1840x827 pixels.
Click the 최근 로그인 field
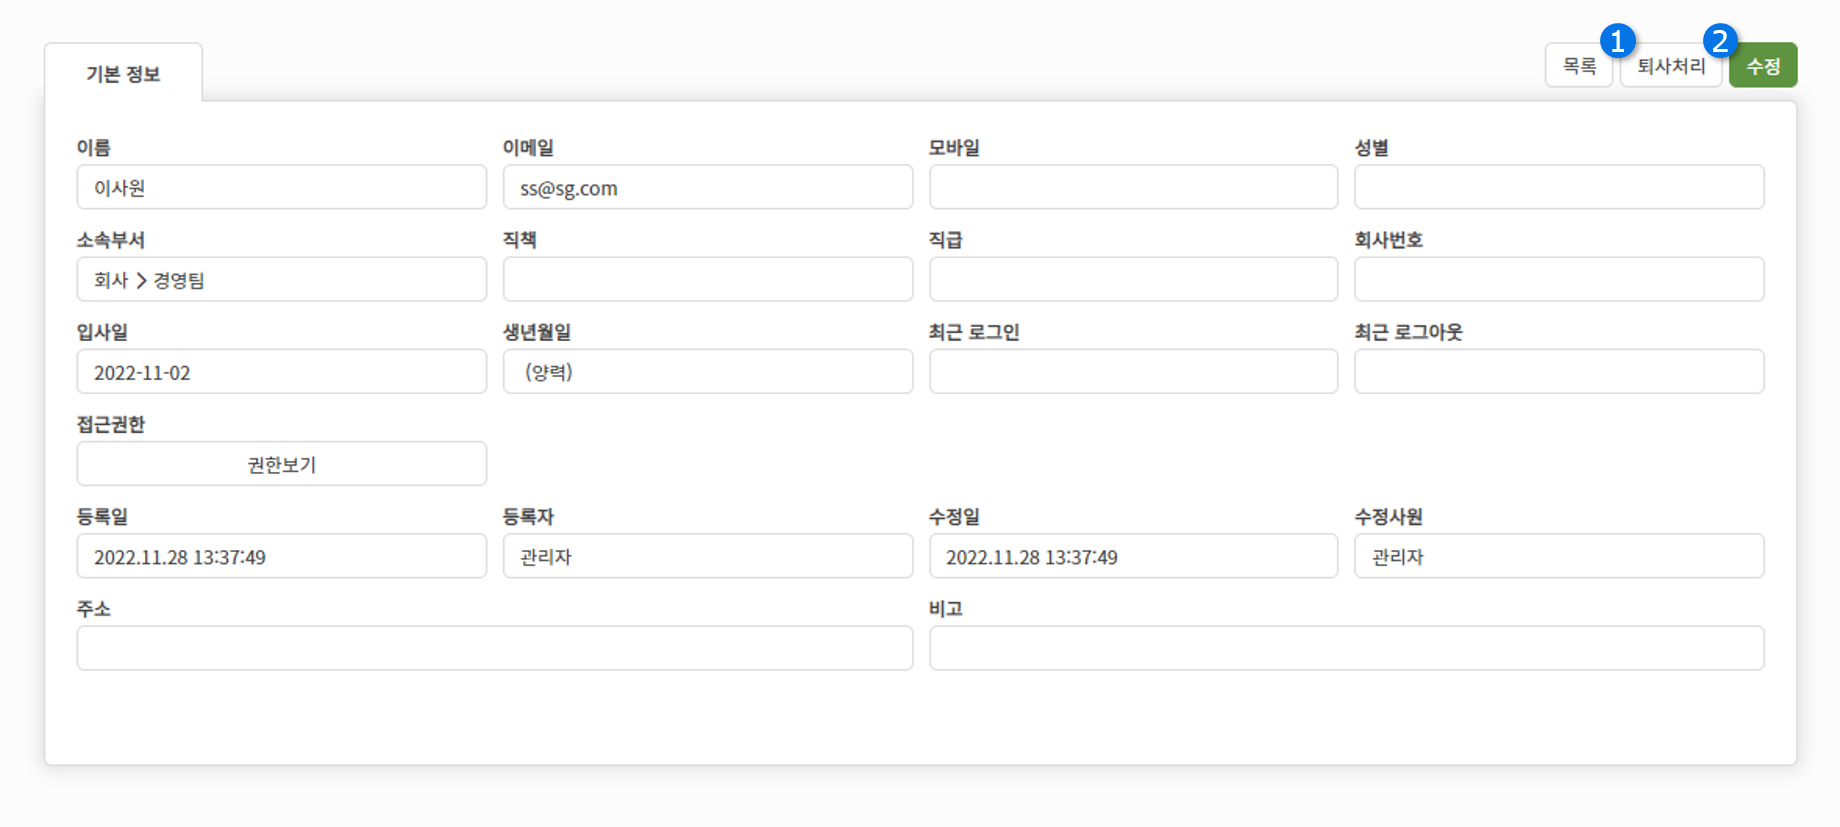[x=1134, y=371]
